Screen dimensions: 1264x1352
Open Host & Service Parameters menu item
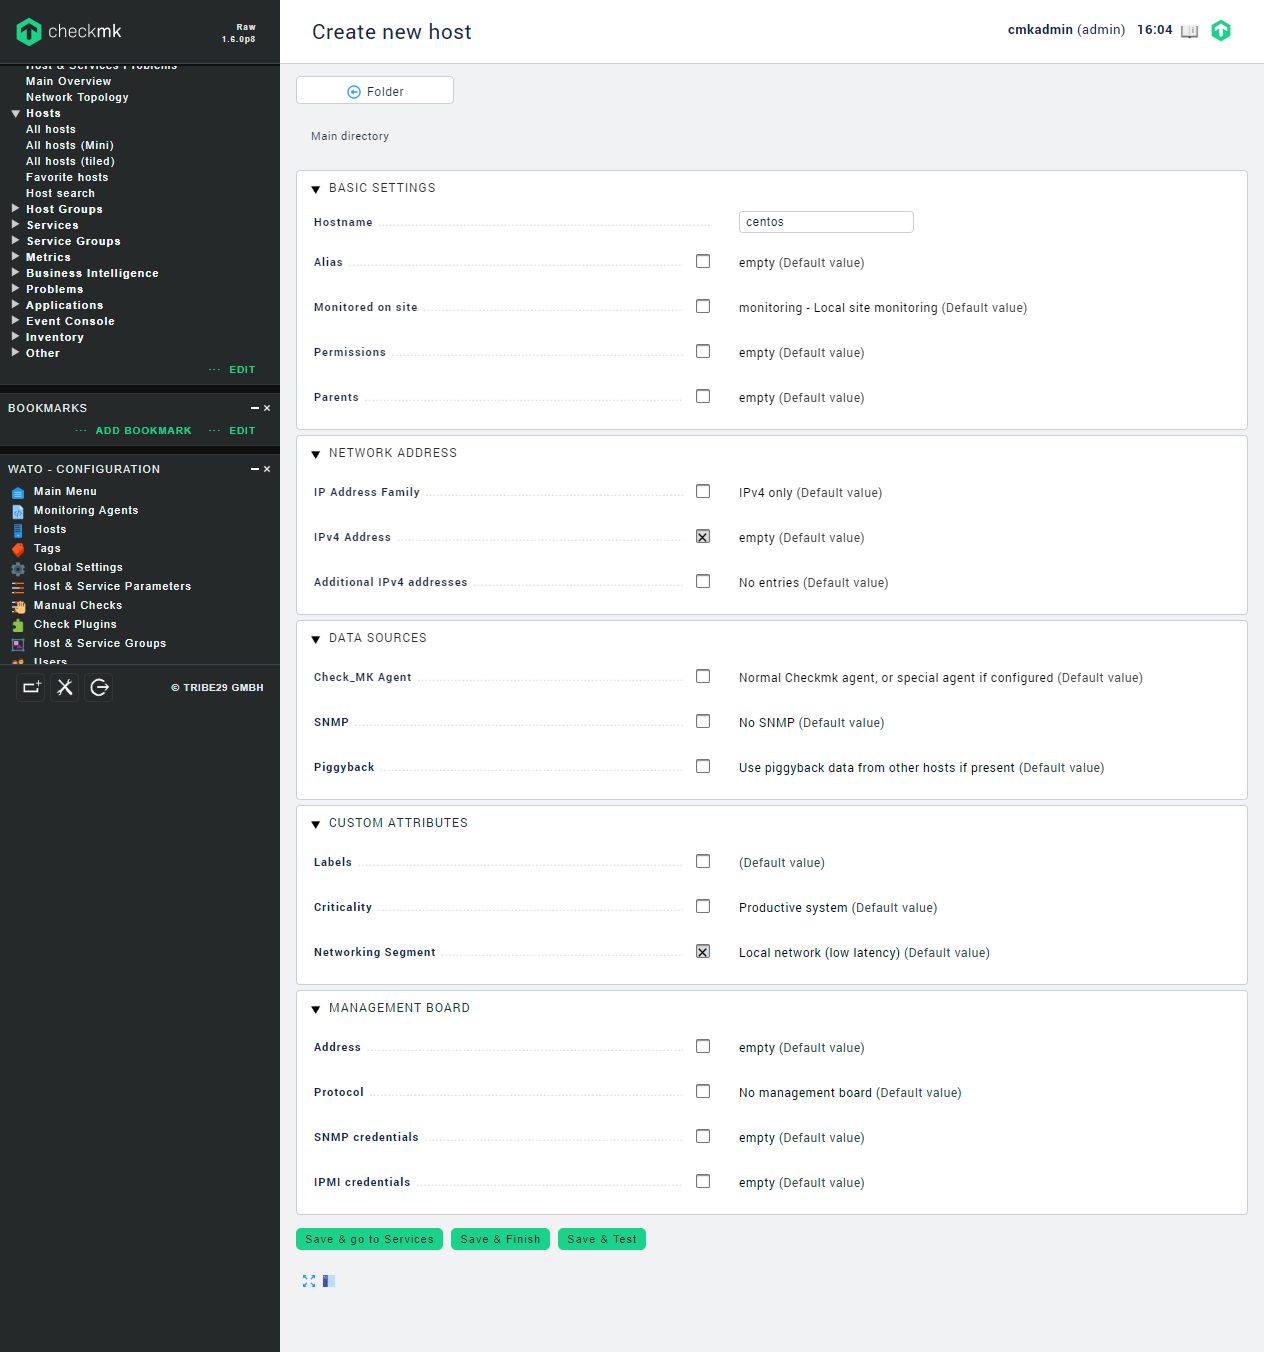[112, 586]
